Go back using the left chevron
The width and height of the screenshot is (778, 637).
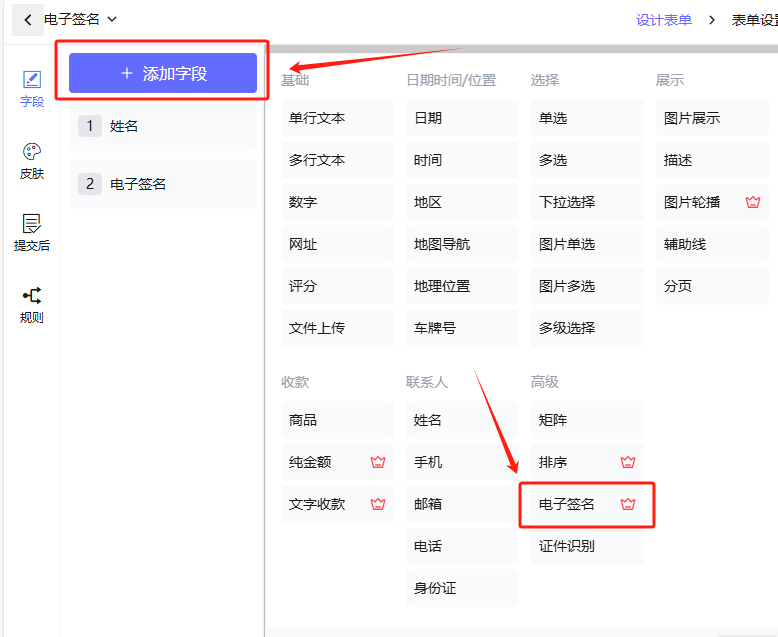click(28, 20)
